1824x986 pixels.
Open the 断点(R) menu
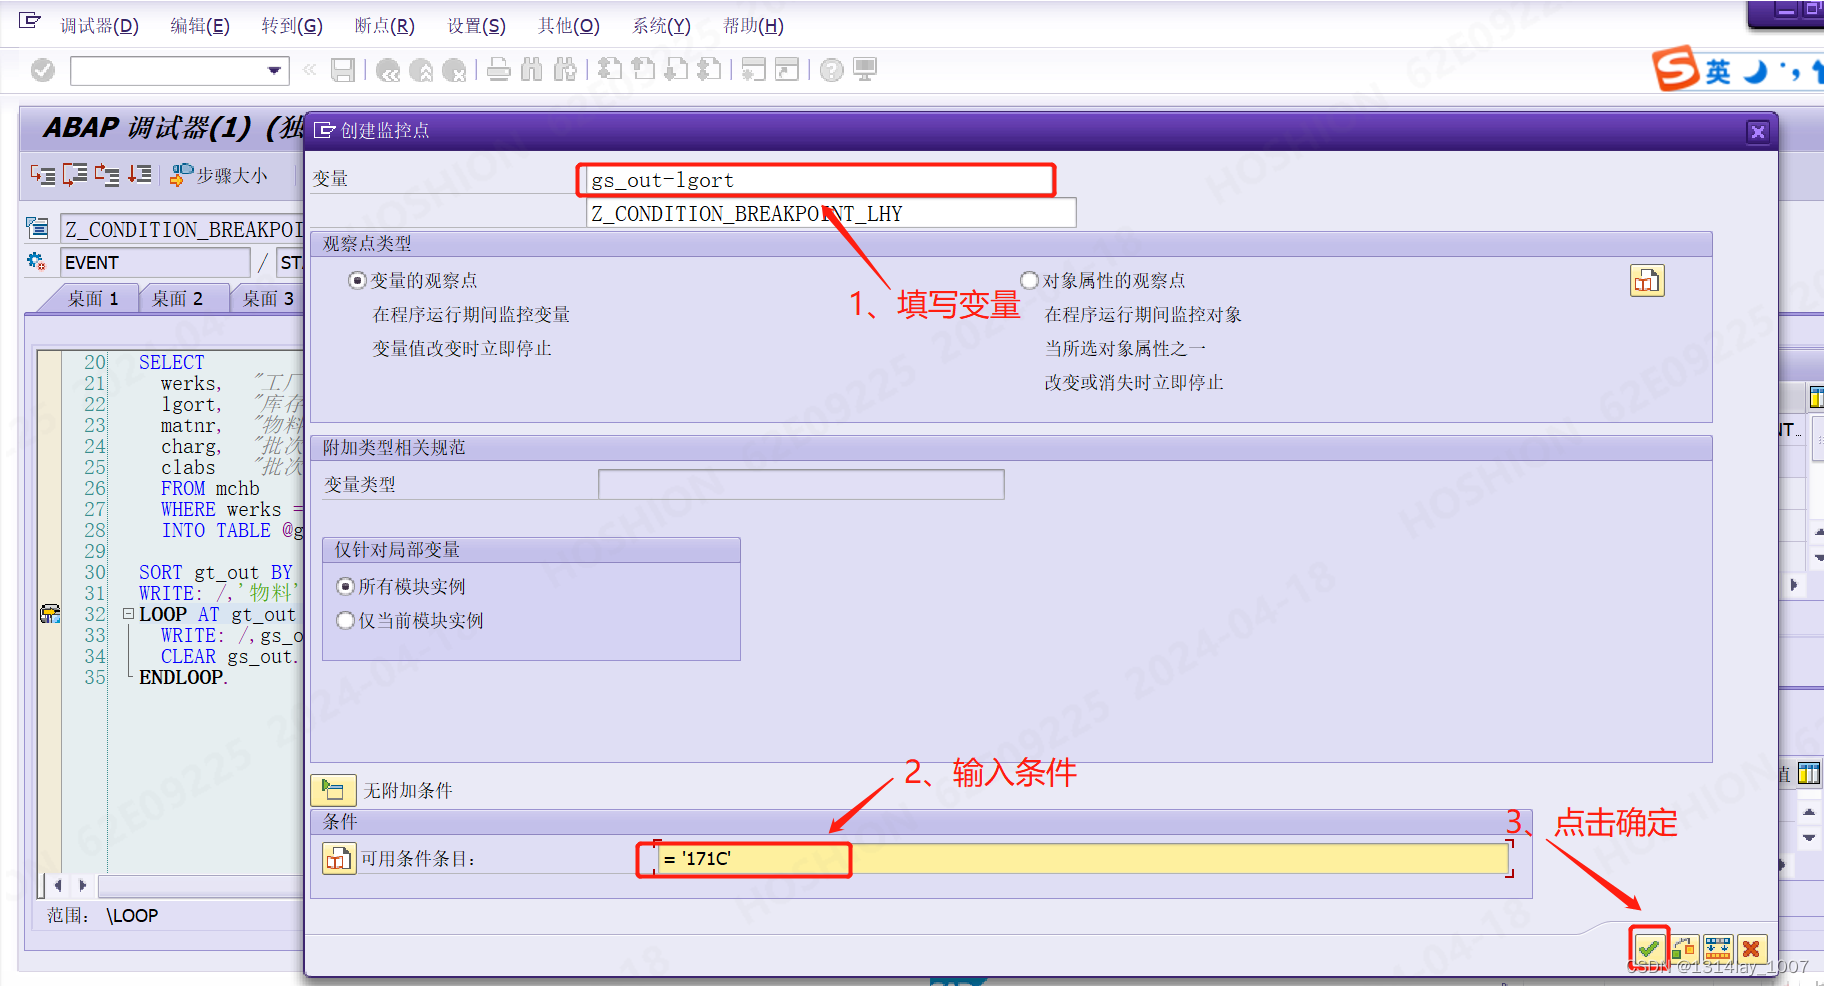point(384,26)
